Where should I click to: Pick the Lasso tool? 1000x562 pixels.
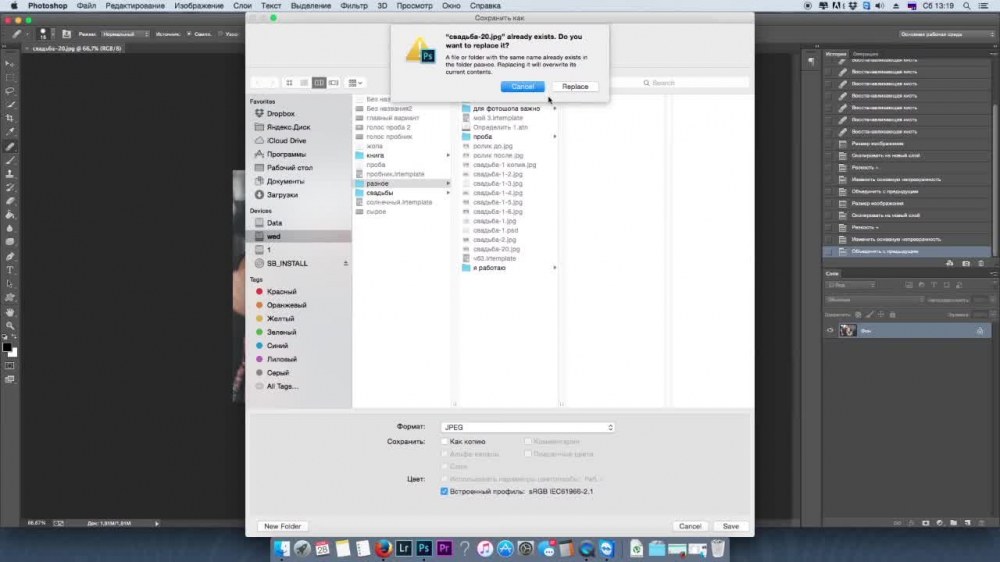point(10,90)
